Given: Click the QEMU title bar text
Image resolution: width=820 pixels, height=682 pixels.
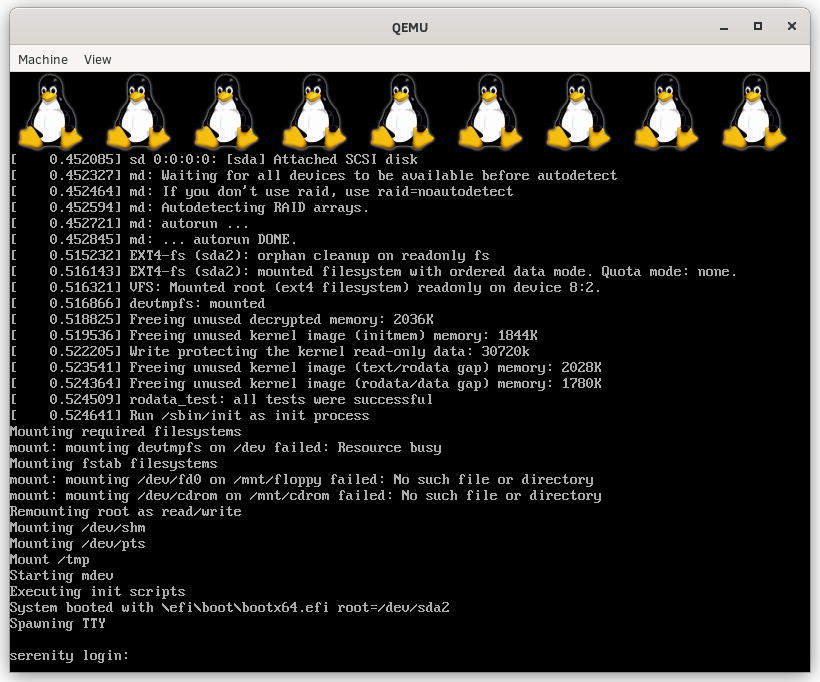Looking at the screenshot, I should coord(409,28).
